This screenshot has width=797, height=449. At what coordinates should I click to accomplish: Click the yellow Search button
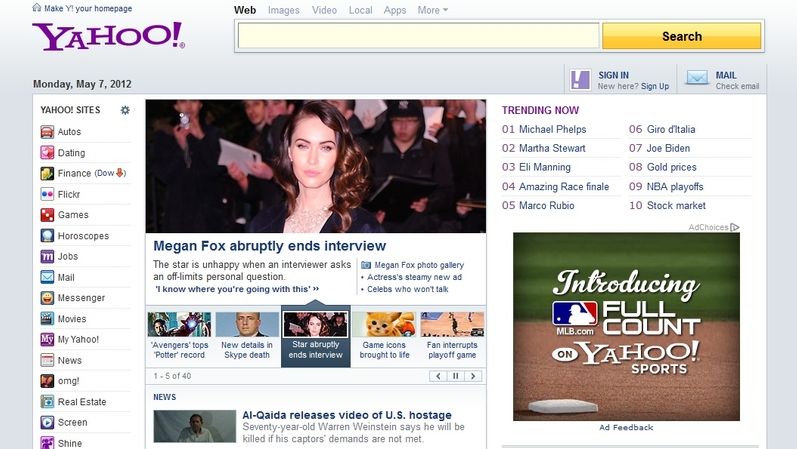[x=682, y=36]
